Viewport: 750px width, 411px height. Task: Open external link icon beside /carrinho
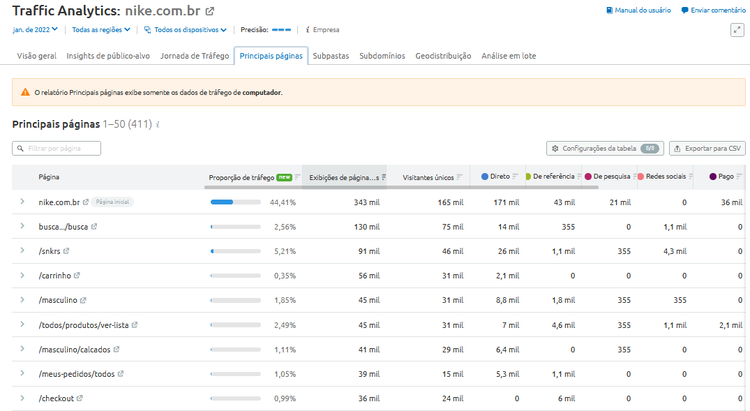pos(77,276)
